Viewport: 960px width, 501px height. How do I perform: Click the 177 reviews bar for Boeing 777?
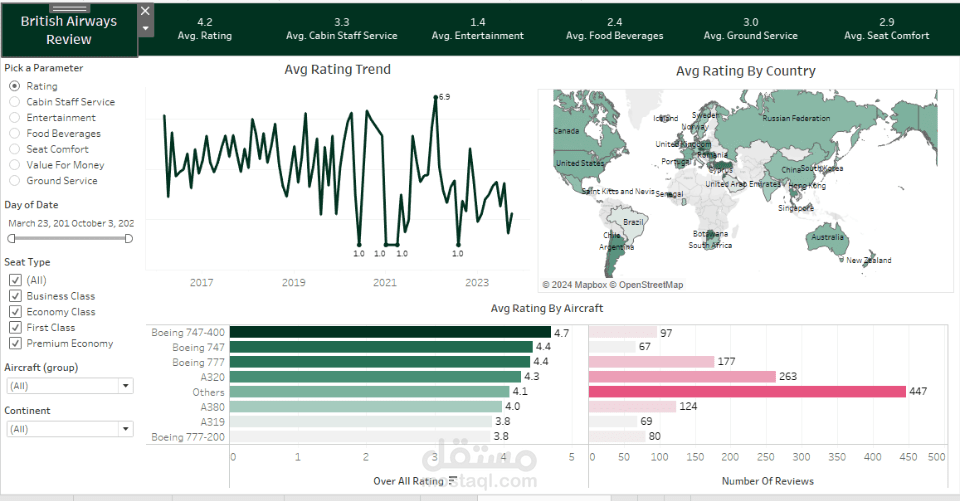[652, 362]
